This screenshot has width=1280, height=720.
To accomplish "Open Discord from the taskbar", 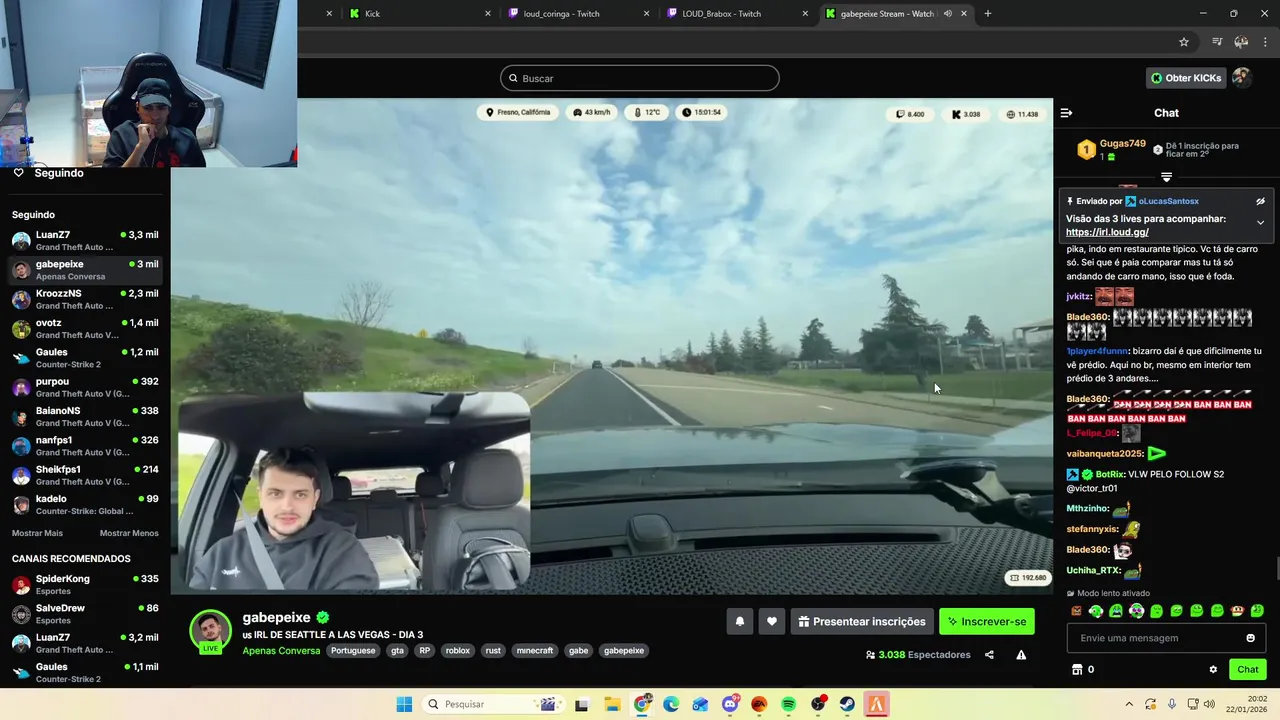I will (x=730, y=704).
